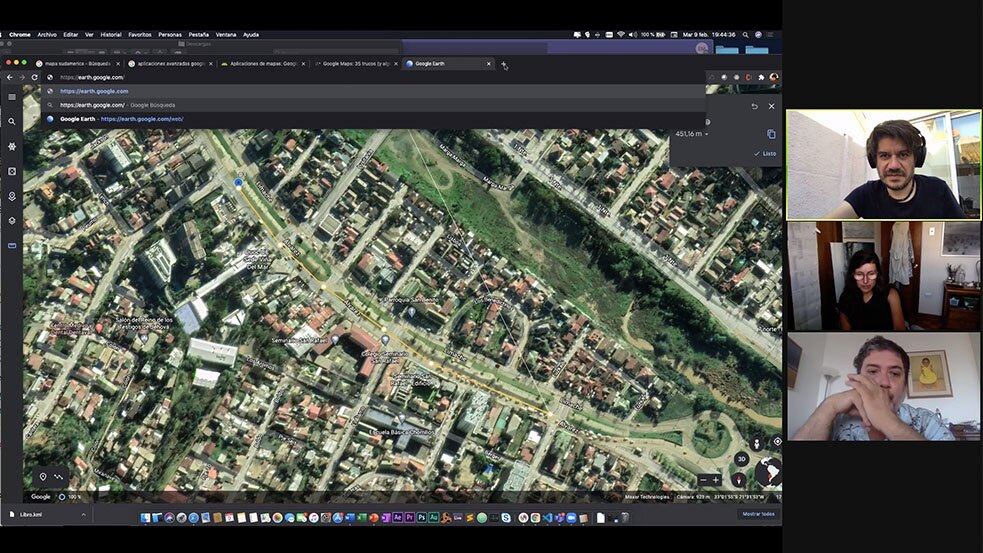Open the Projects pin icon in sidebar
The width and height of the screenshot is (983, 553).
(x=12, y=196)
